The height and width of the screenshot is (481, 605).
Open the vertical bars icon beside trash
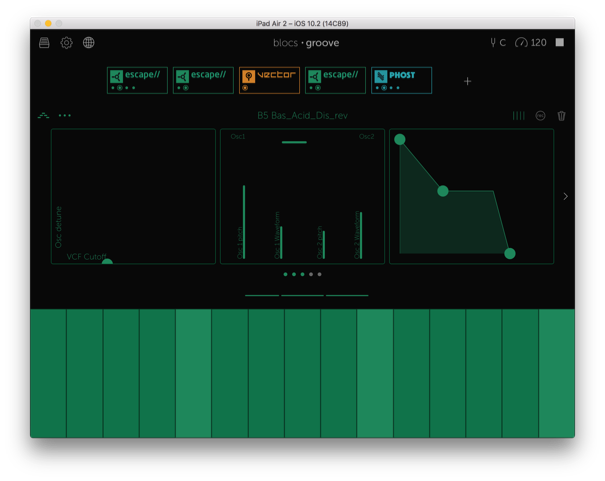point(518,116)
